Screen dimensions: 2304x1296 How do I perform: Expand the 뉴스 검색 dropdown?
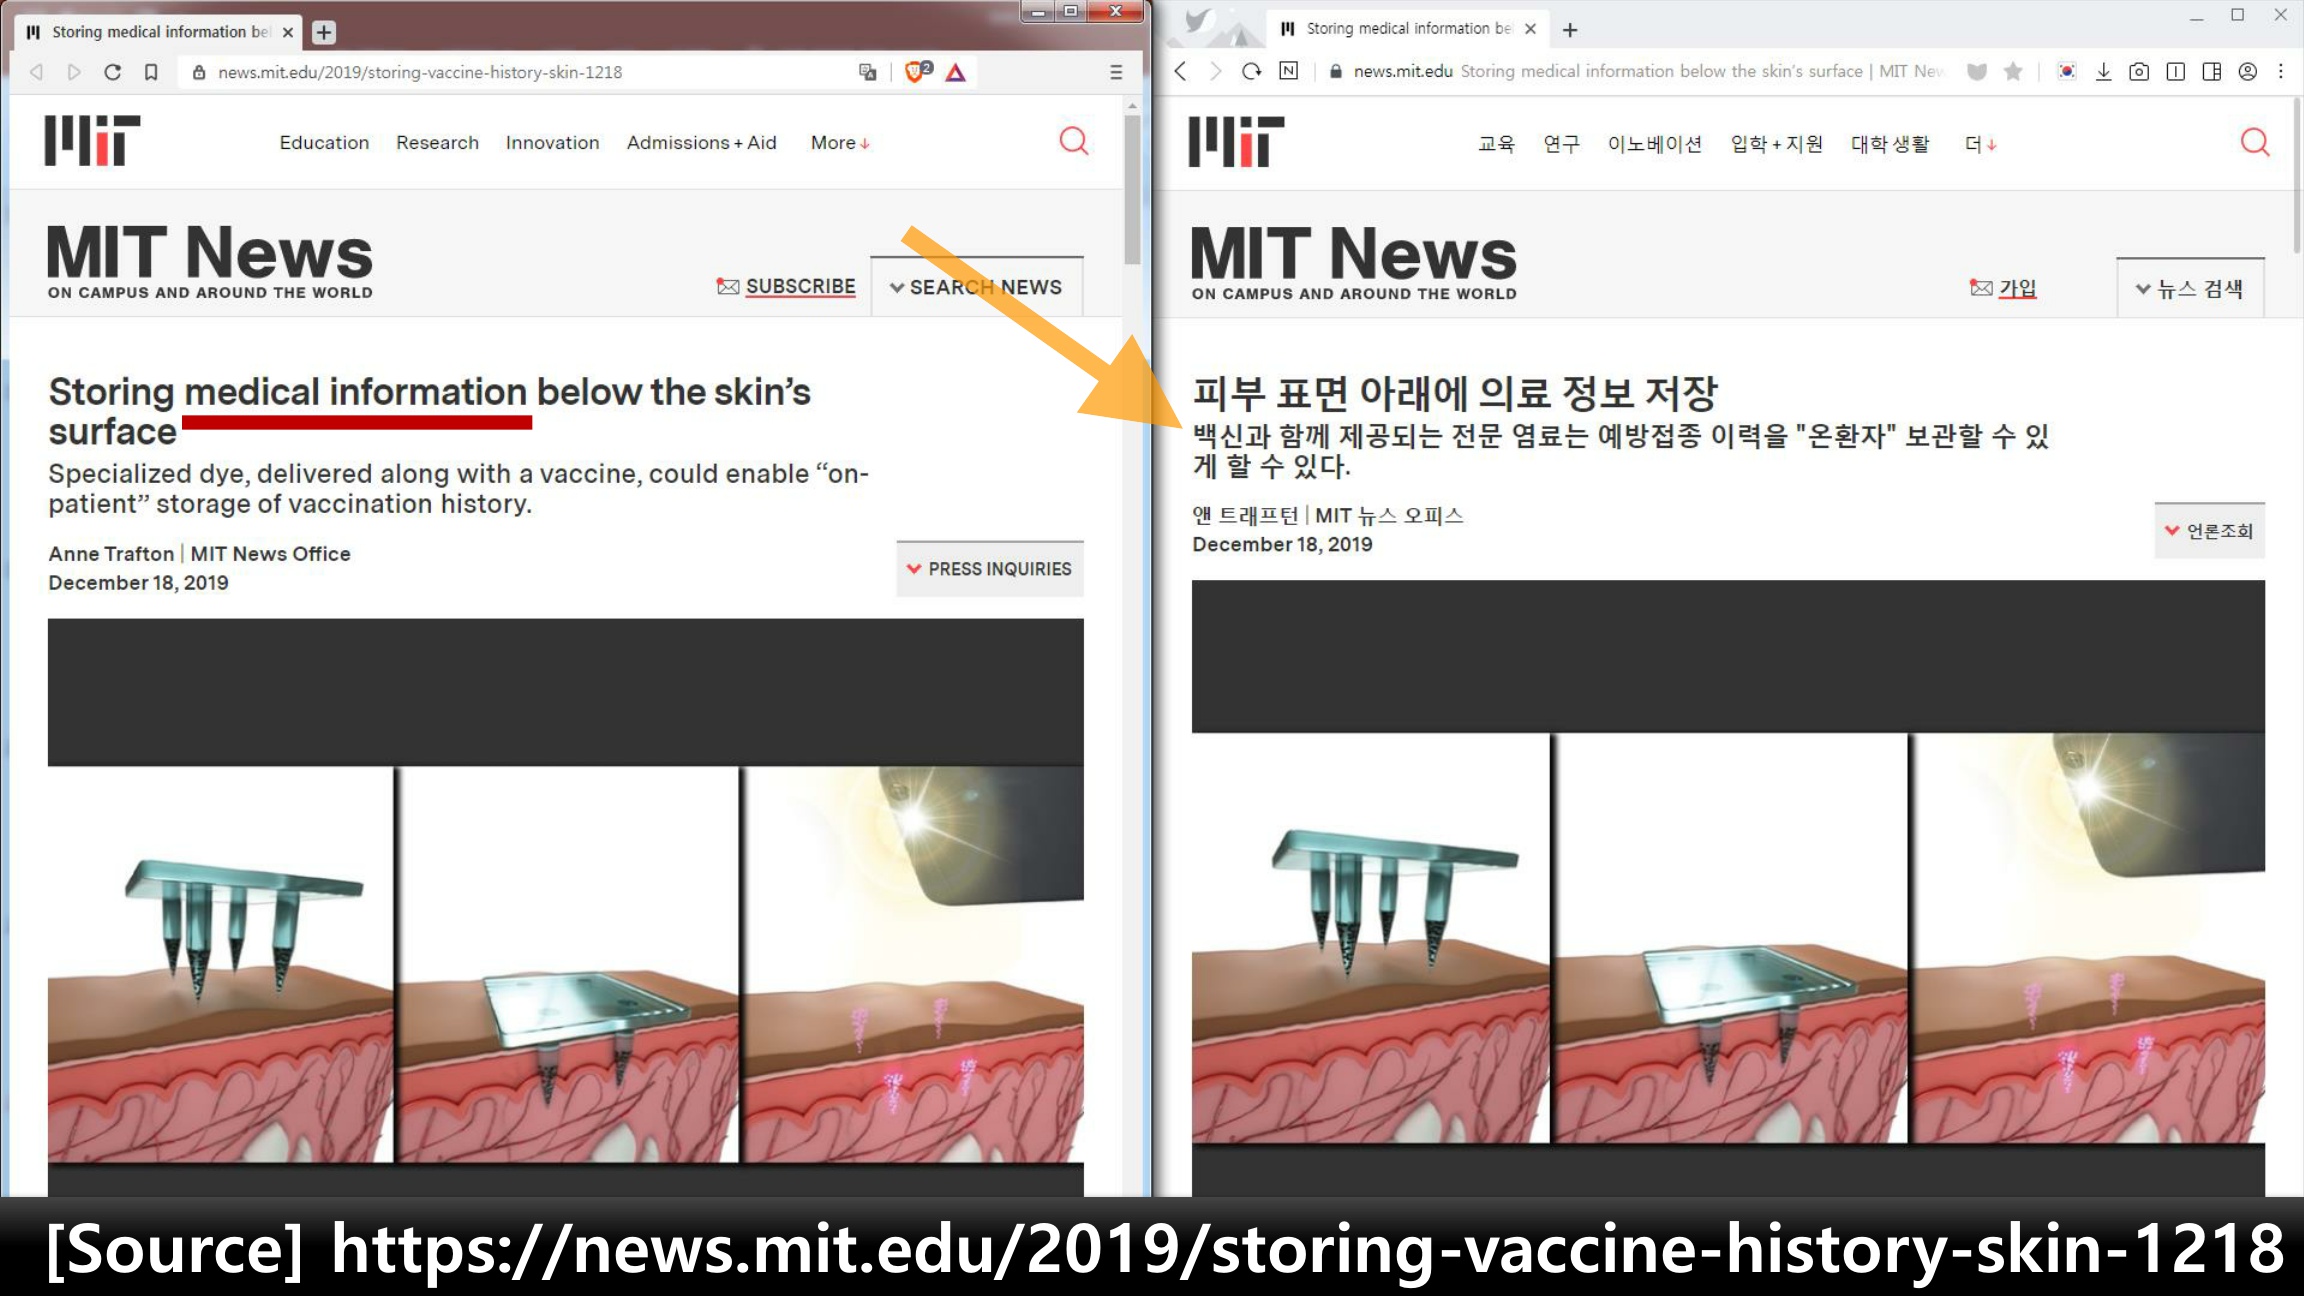(2190, 288)
